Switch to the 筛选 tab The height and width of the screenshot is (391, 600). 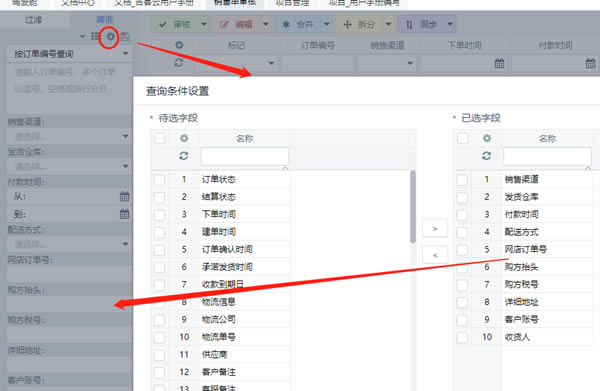pyautogui.click(x=104, y=20)
